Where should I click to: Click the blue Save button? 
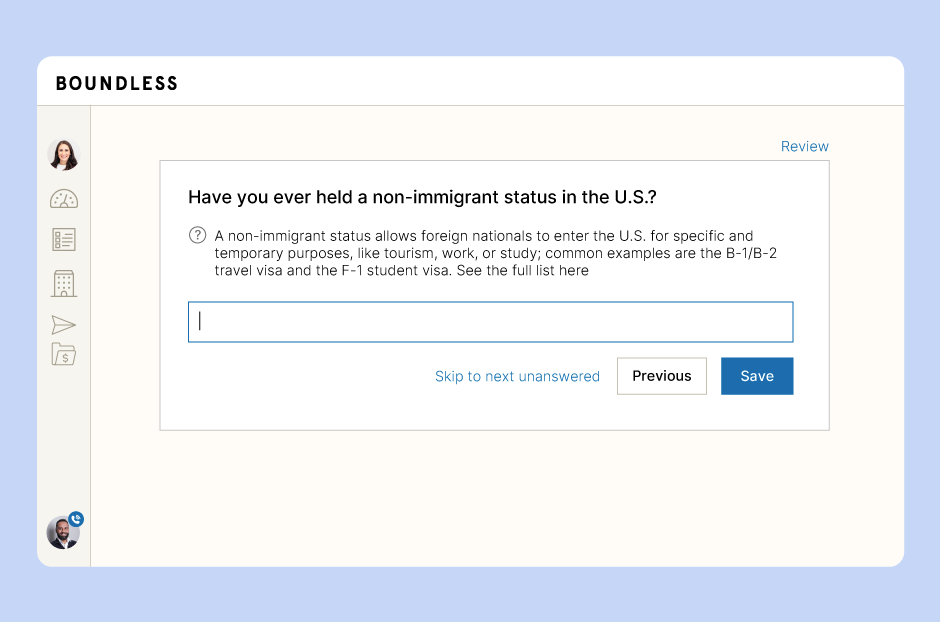757,376
